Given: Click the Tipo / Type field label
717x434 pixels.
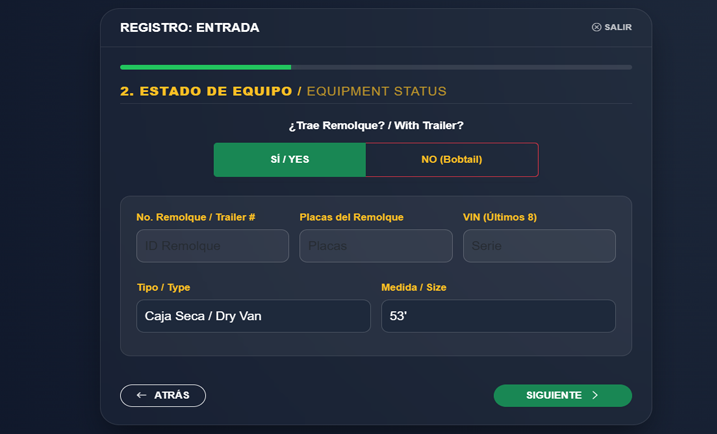Looking at the screenshot, I should click(x=163, y=287).
